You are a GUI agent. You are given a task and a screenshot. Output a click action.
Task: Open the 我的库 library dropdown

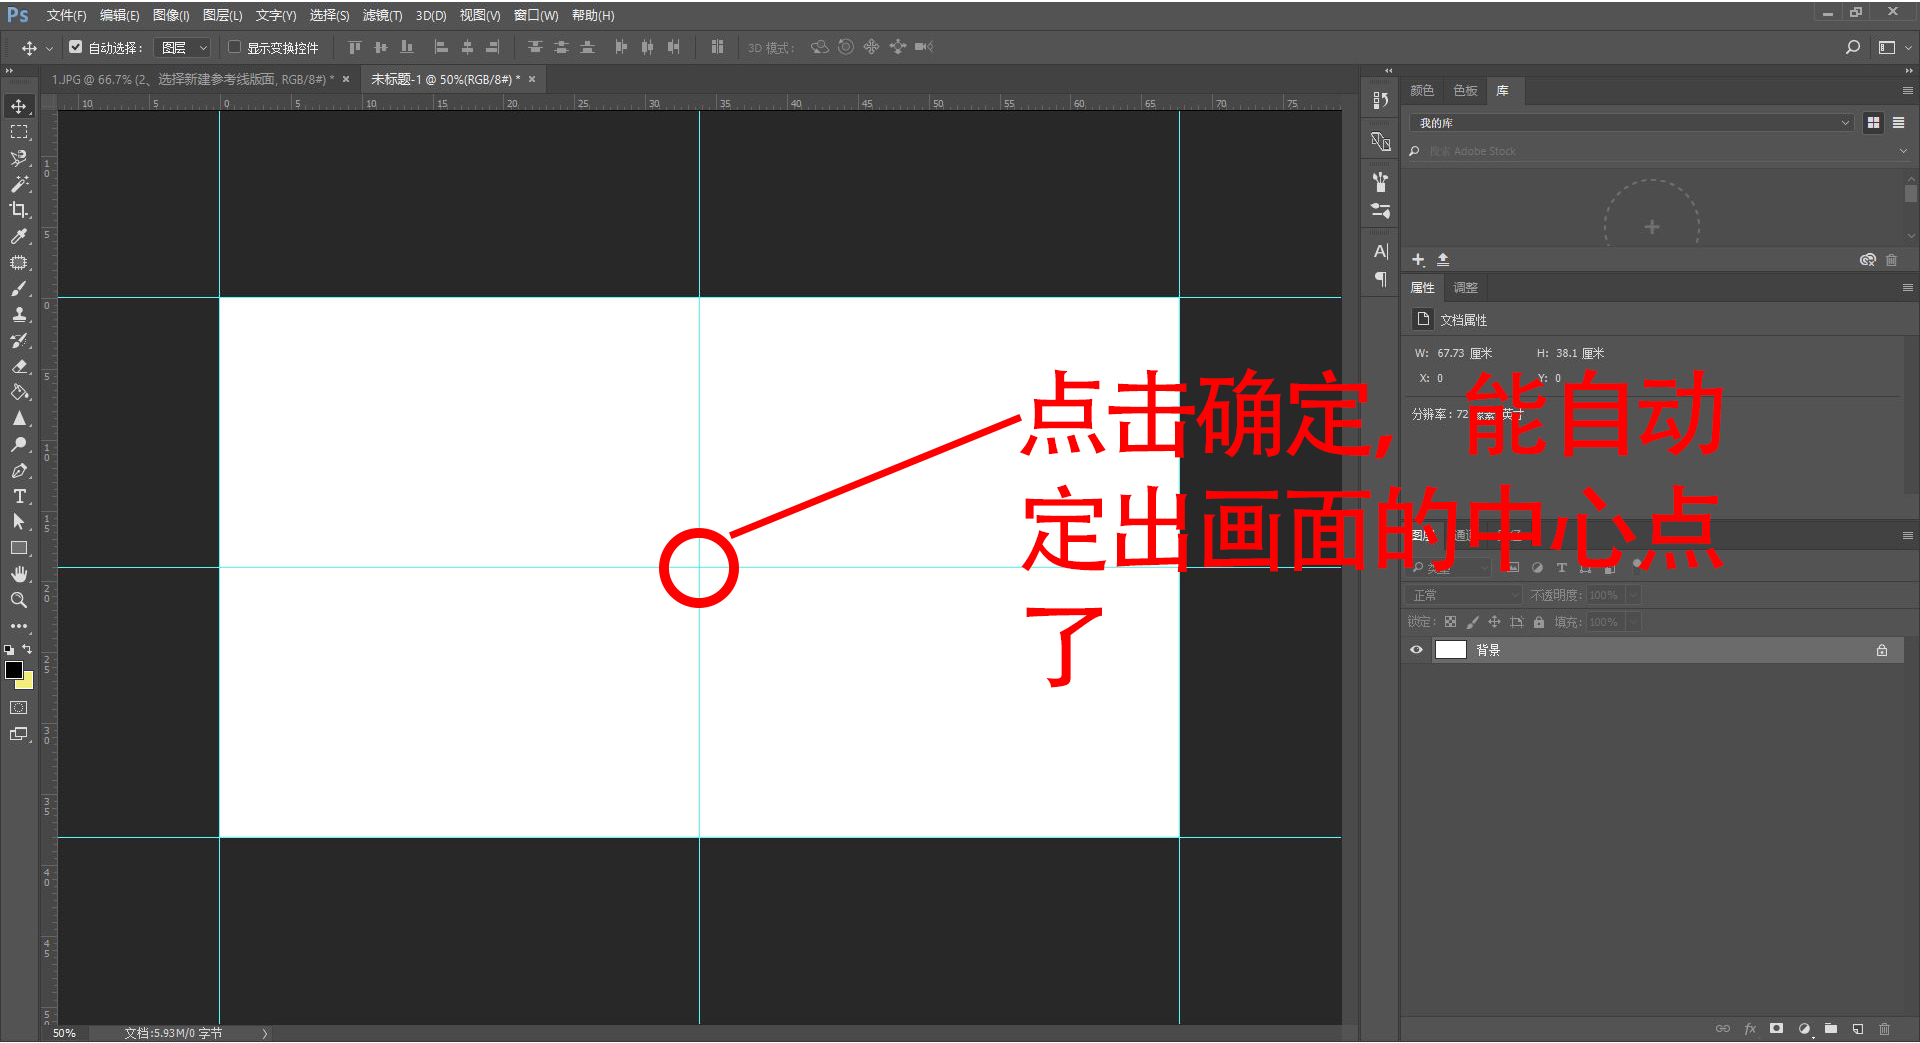(1632, 123)
